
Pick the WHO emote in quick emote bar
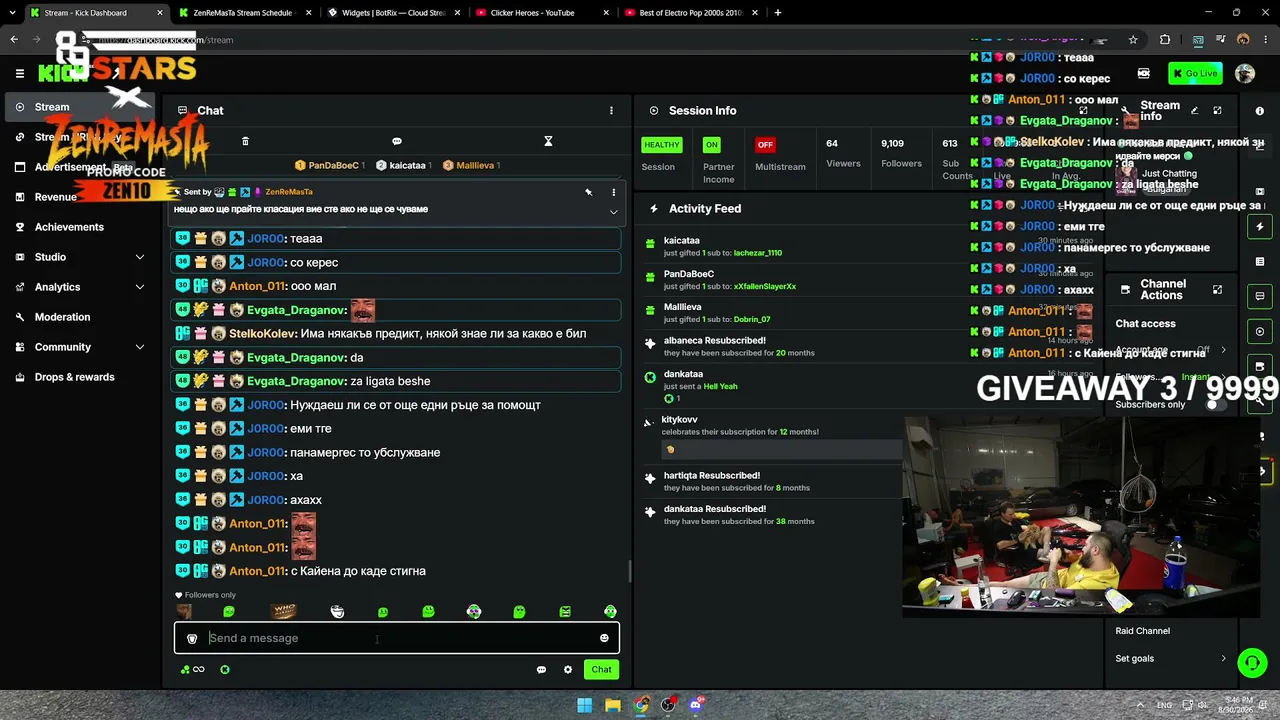[x=285, y=611]
